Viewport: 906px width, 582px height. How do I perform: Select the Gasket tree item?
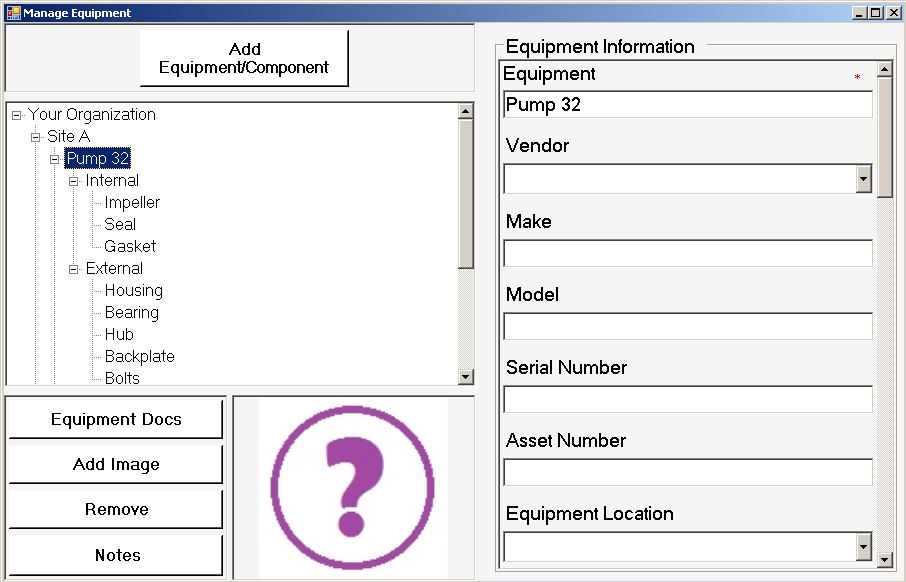click(x=130, y=247)
